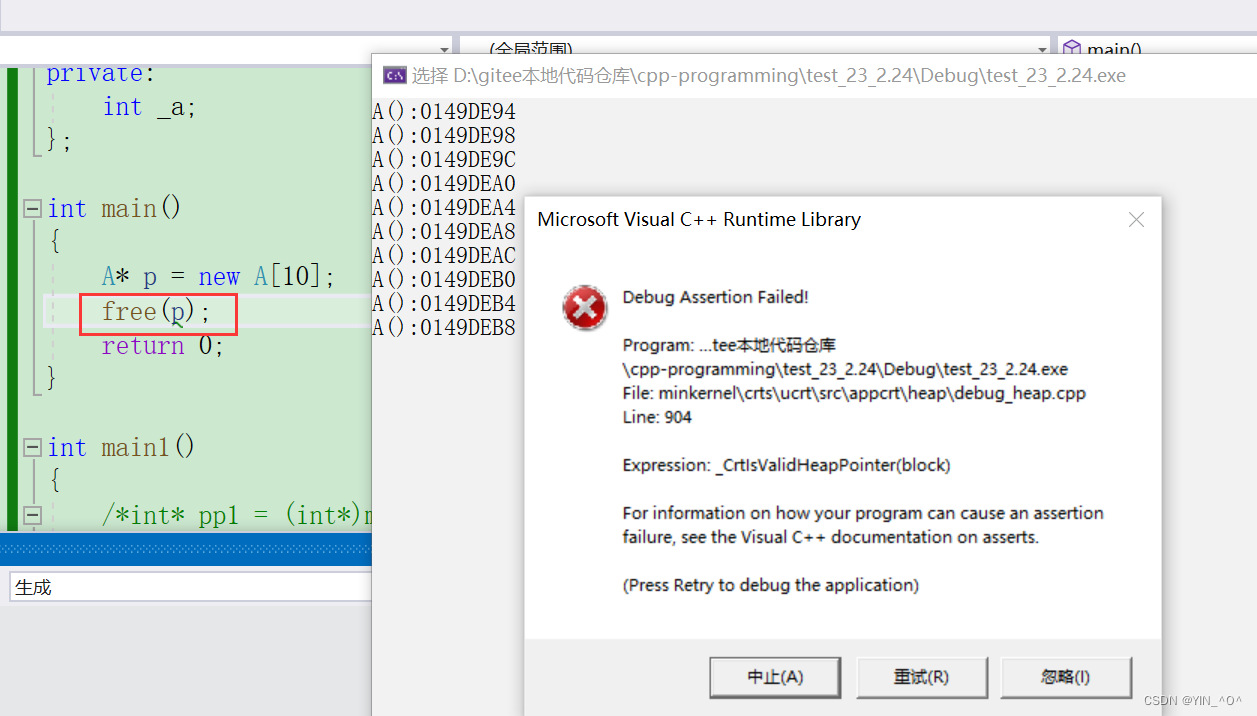Click the green modified-lines margin indicator
Image resolution: width=1257 pixels, height=716 pixels.
(x=10, y=300)
